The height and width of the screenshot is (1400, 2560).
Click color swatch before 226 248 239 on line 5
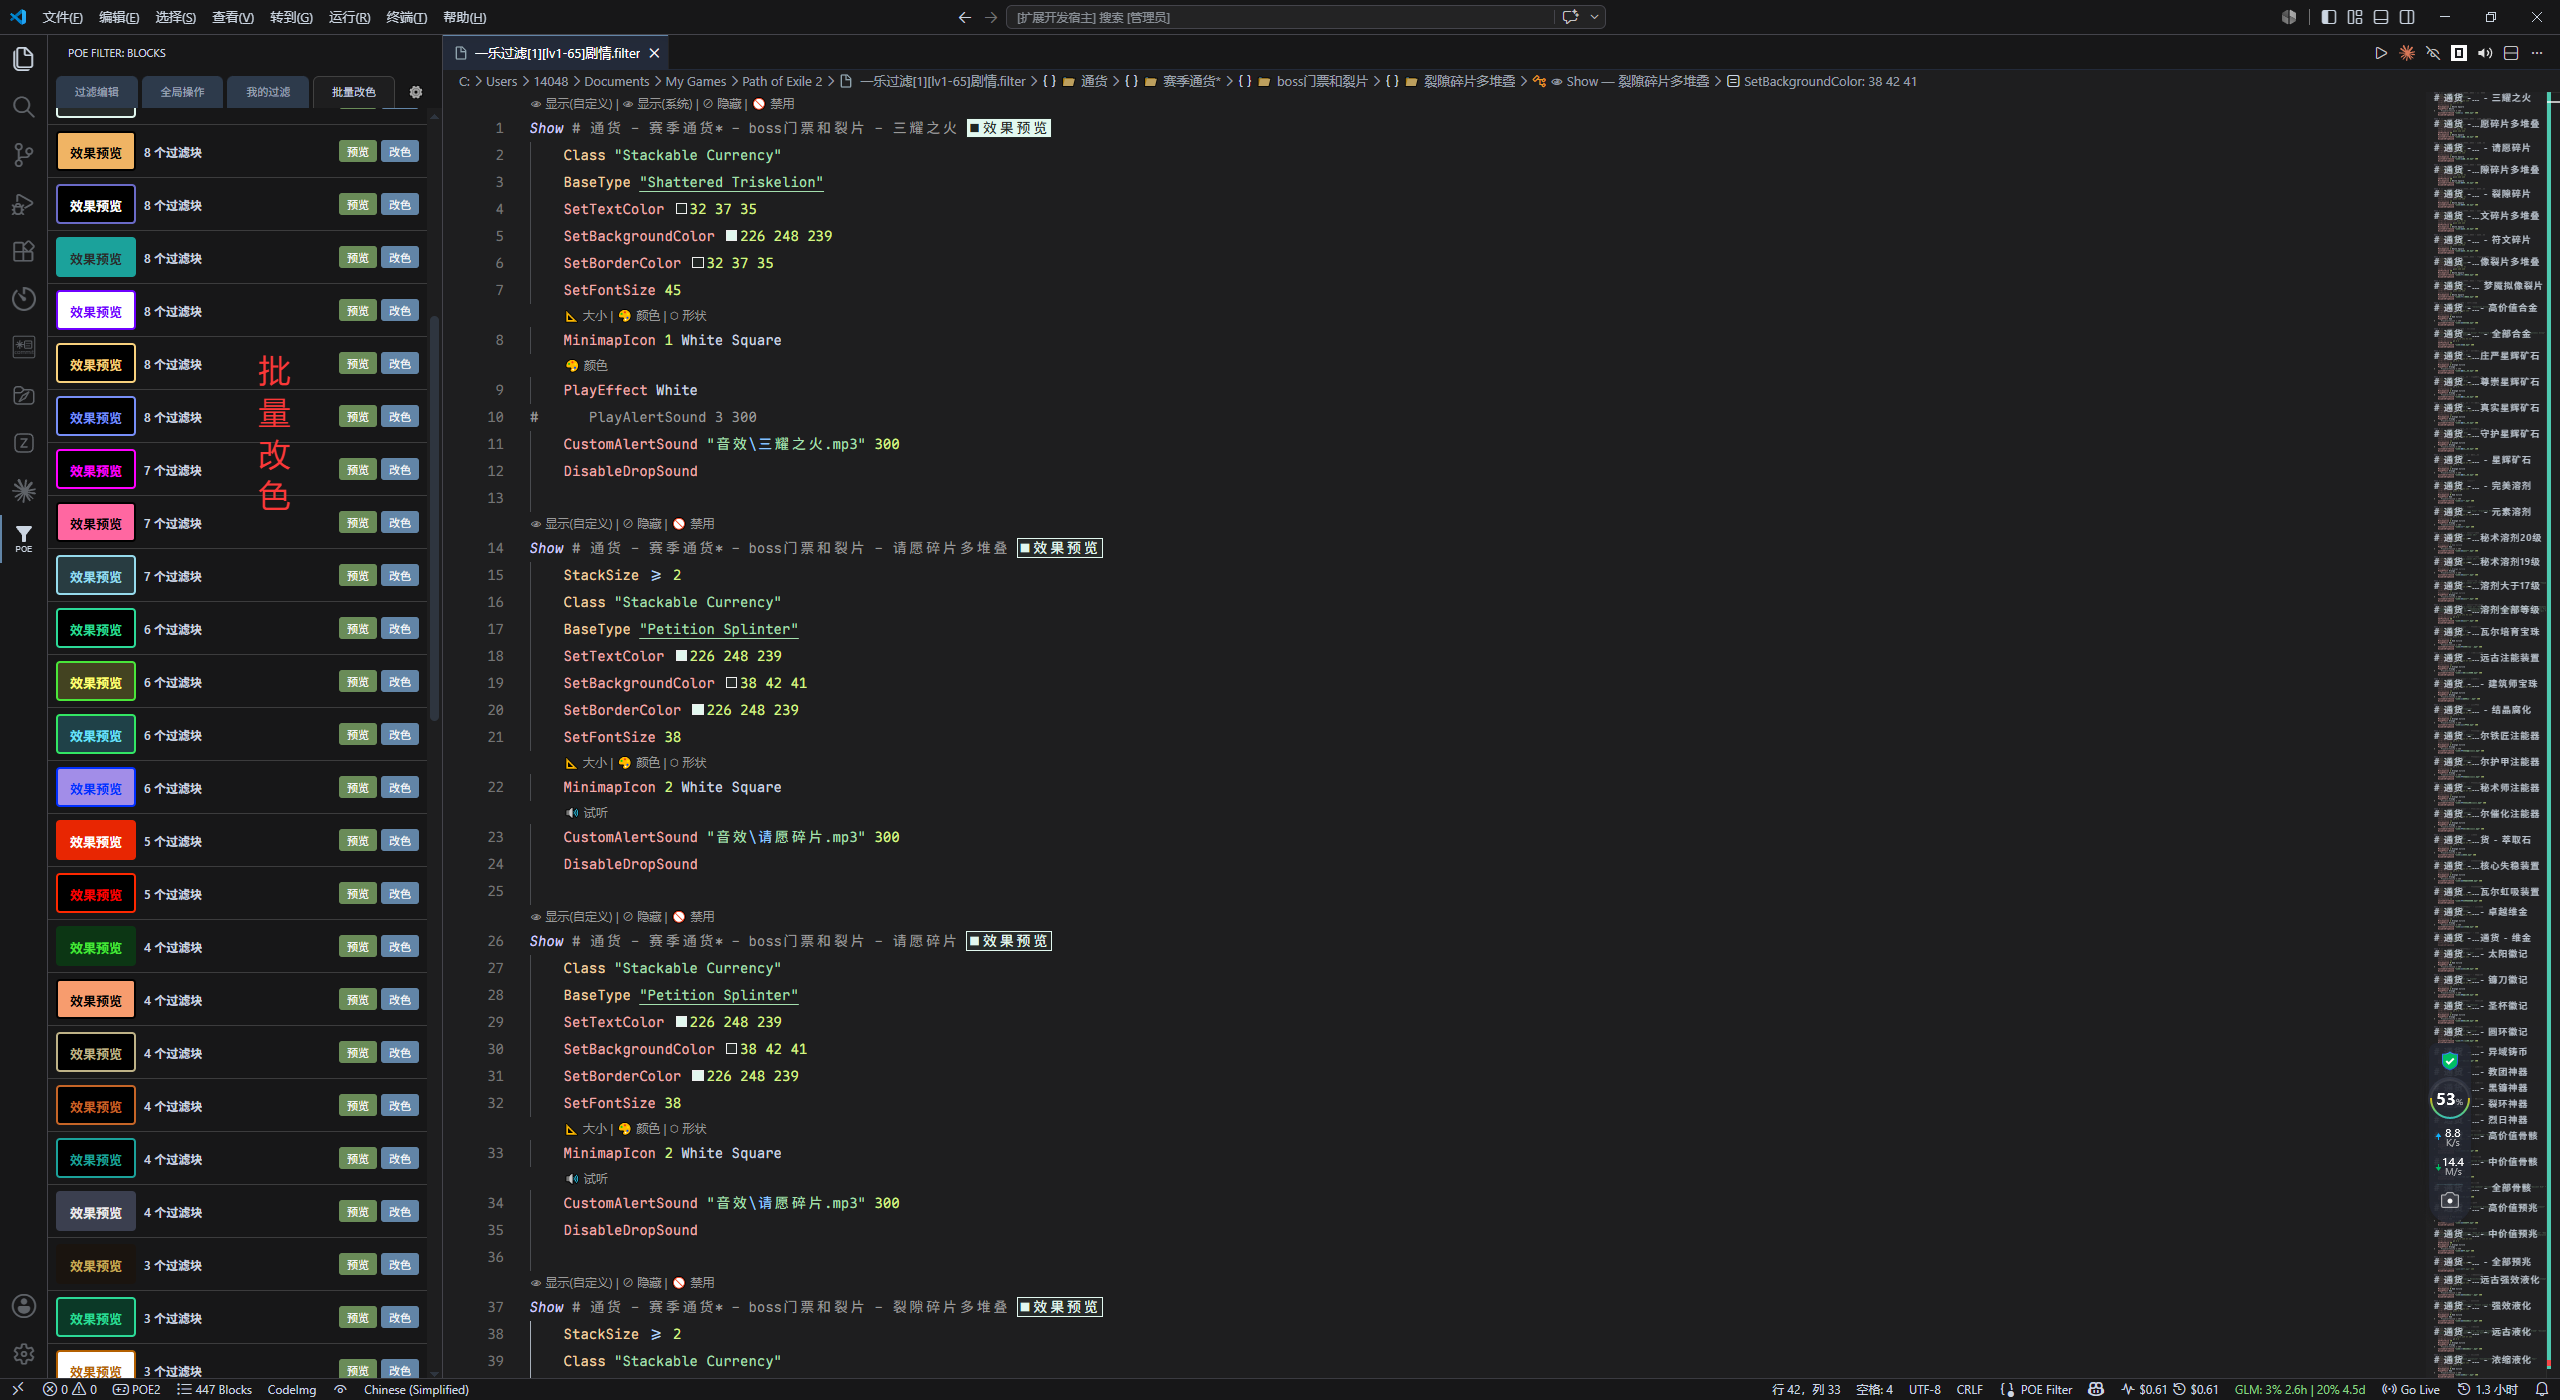point(731,236)
